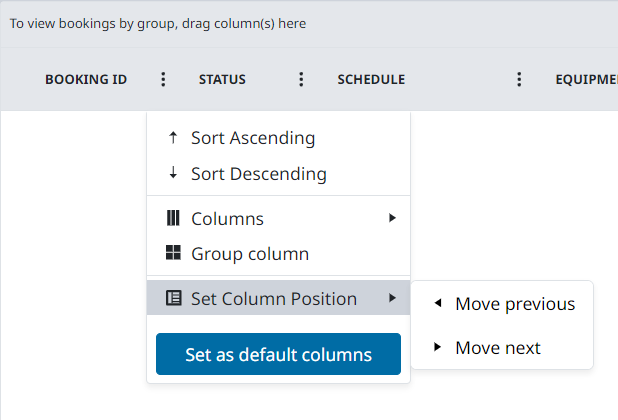618x420 pixels.
Task: Expand the Columns submenu arrow
Action: [393, 218]
